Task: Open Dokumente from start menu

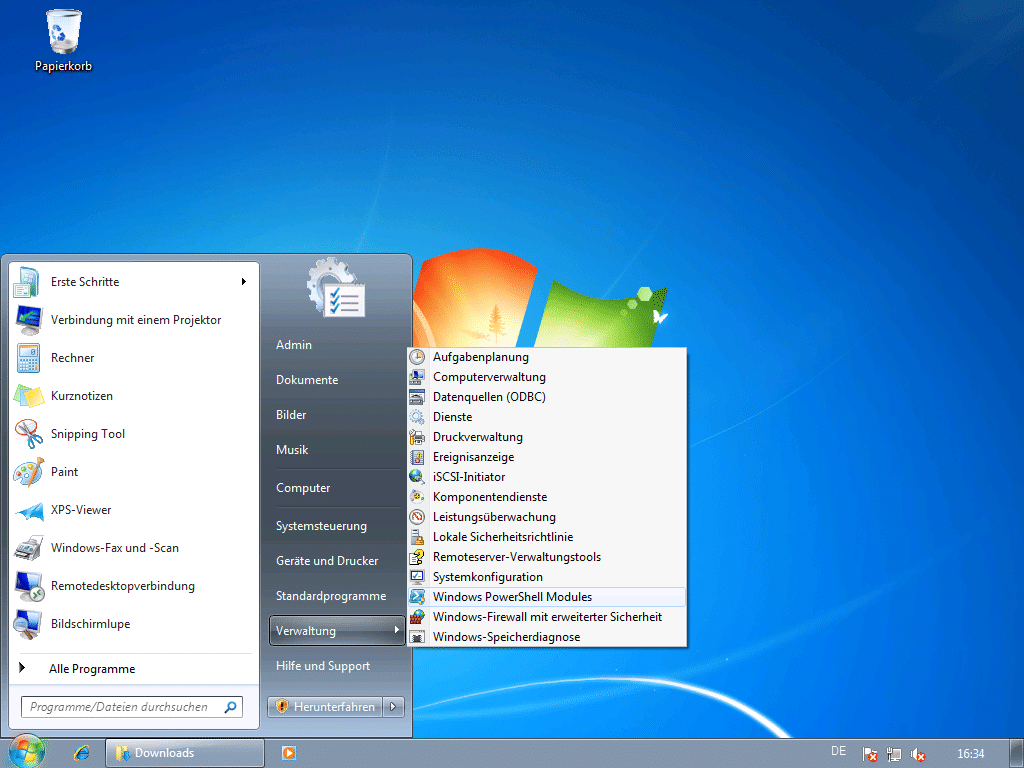Action: (307, 380)
